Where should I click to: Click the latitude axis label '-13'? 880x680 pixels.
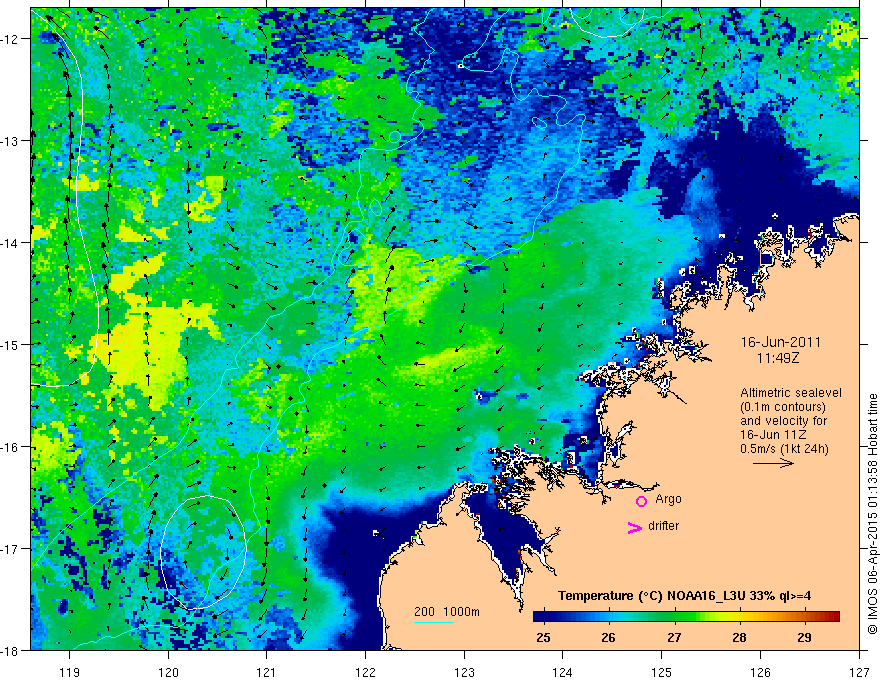pos(11,141)
